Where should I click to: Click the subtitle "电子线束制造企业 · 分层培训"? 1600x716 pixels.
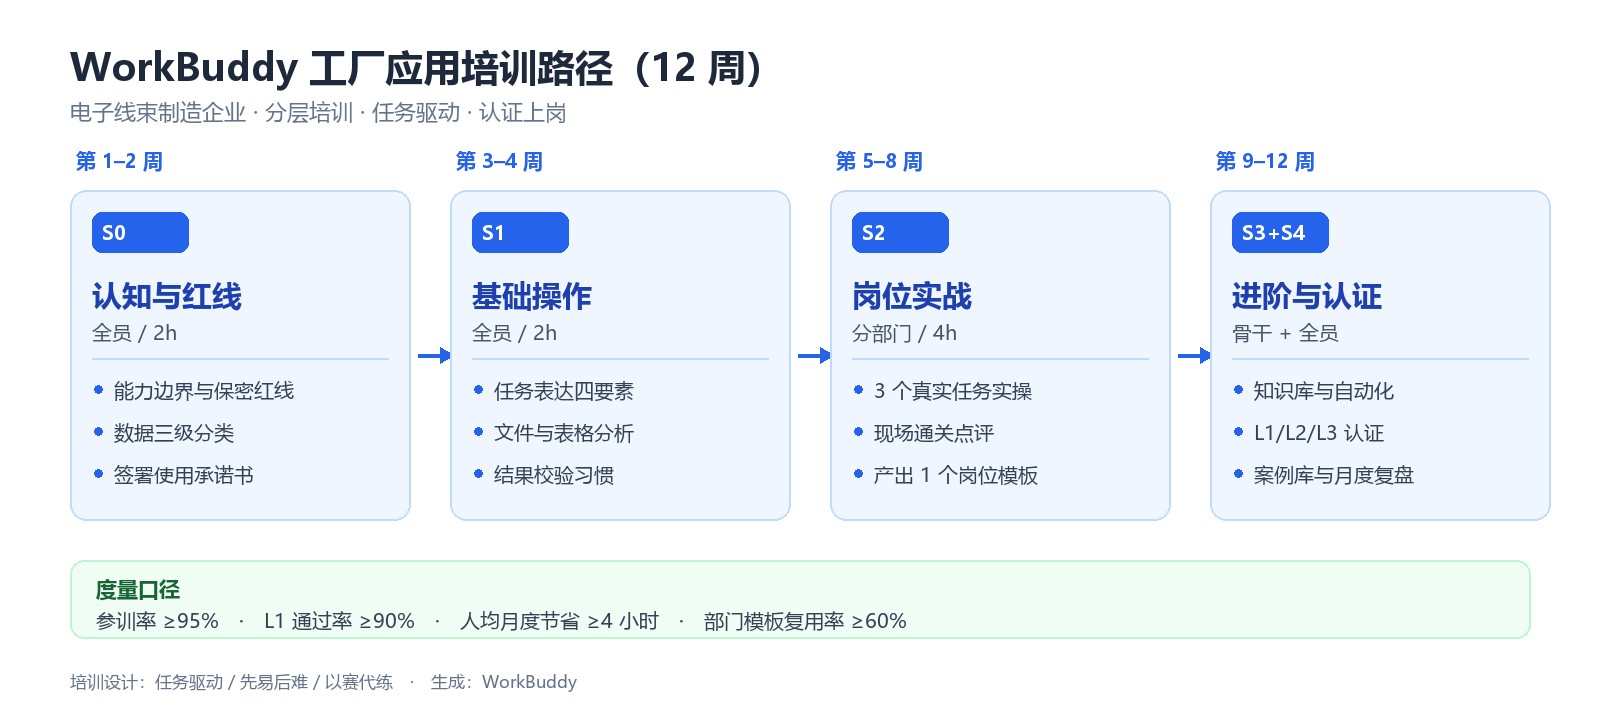pos(212,113)
